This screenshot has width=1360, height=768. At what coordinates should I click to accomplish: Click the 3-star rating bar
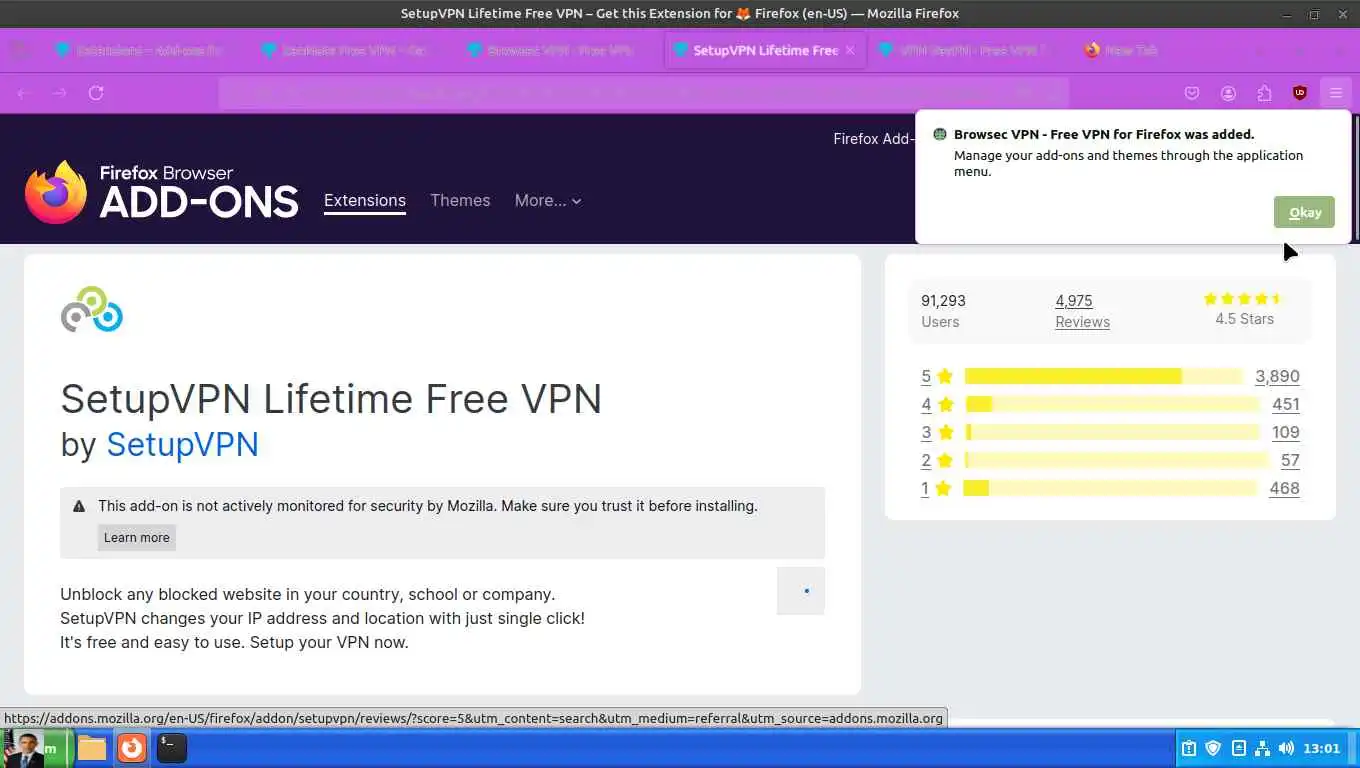1112,432
